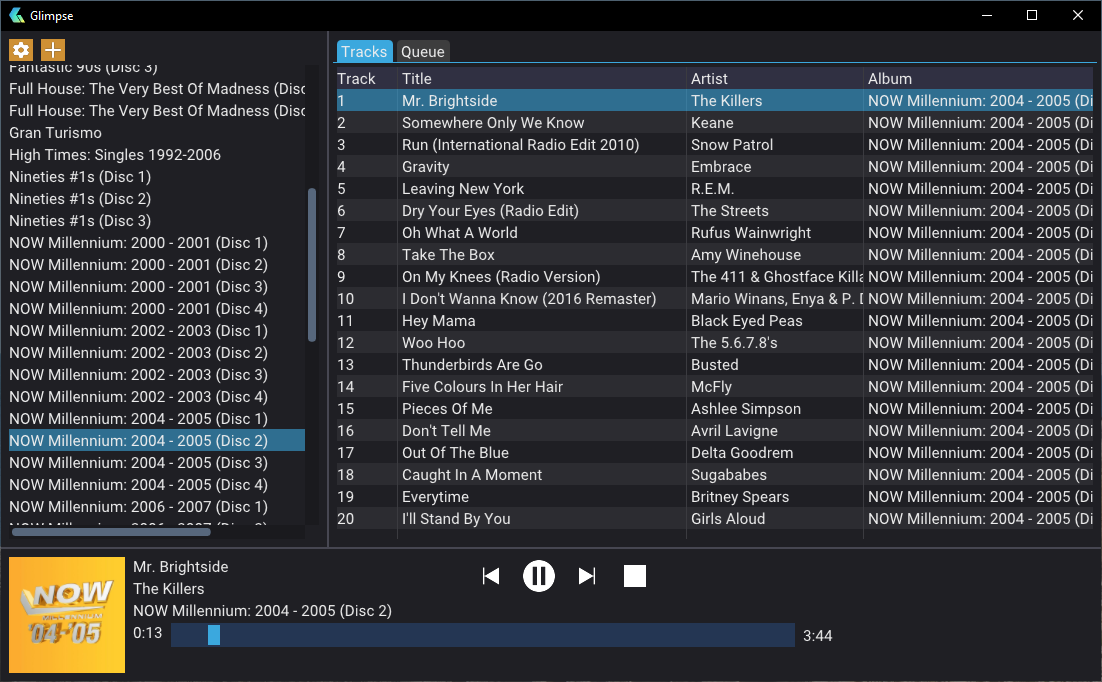Screen dimensions: 1102x682
Task: Select track Take The Box
Action: [715, 255]
